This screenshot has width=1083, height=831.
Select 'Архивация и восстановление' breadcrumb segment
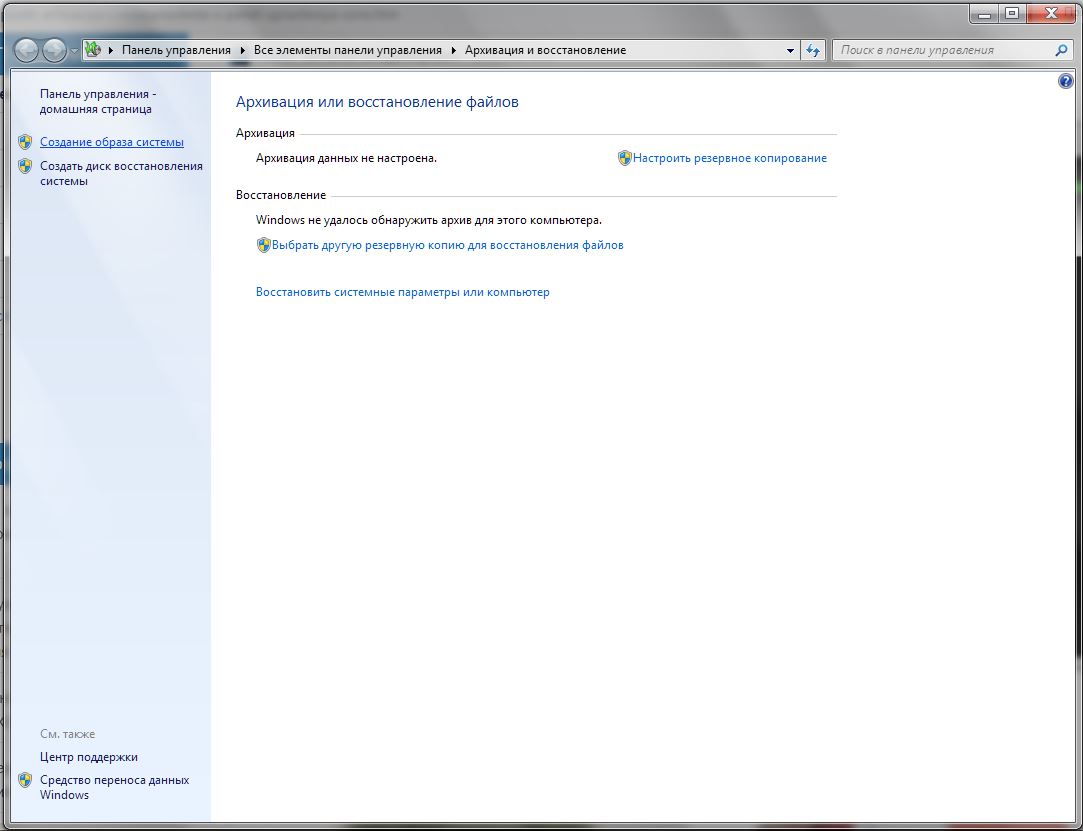pos(546,50)
